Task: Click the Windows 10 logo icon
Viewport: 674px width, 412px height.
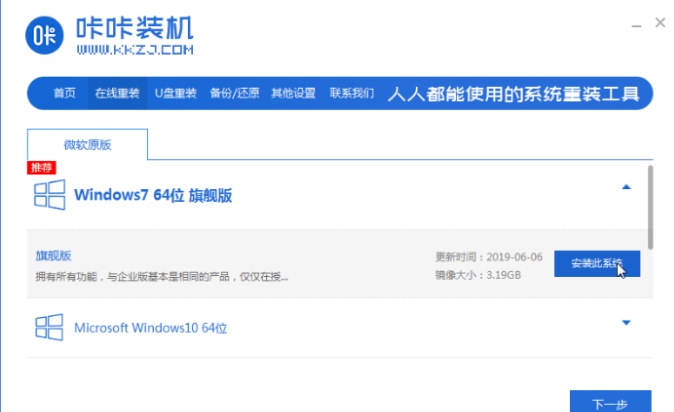Action: (x=50, y=327)
